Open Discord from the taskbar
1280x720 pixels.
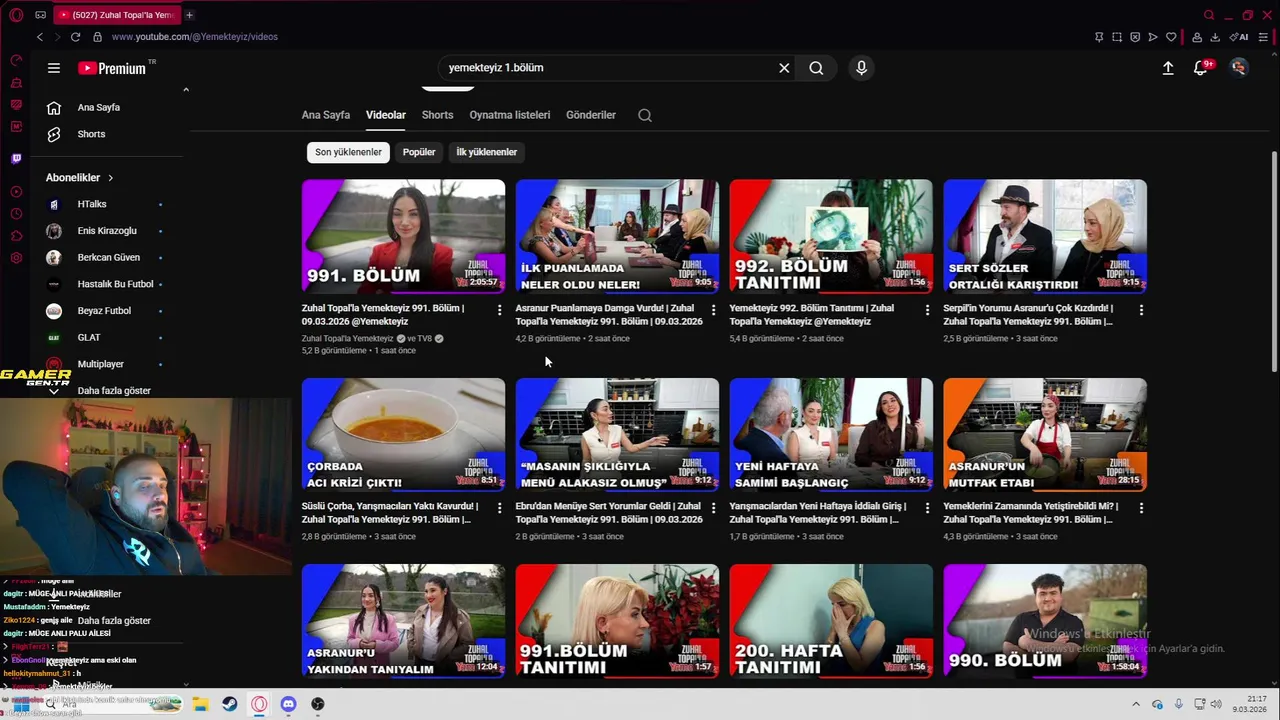(288, 704)
